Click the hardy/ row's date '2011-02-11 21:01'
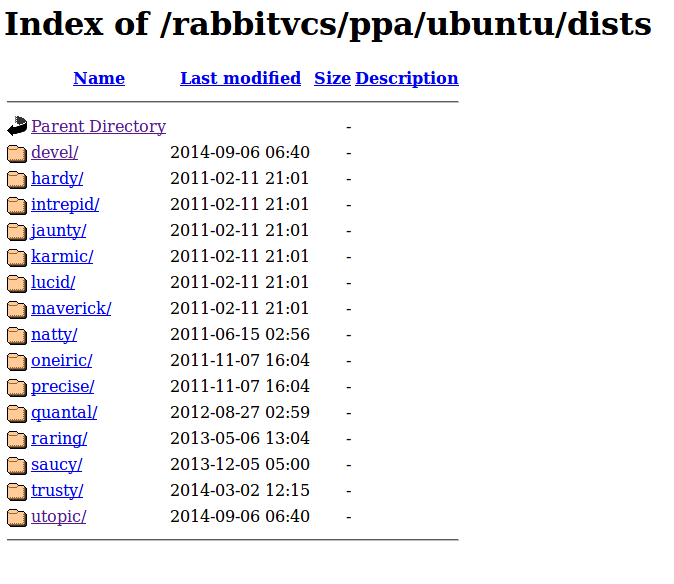Viewport: 674px width, 584px height. [239, 178]
